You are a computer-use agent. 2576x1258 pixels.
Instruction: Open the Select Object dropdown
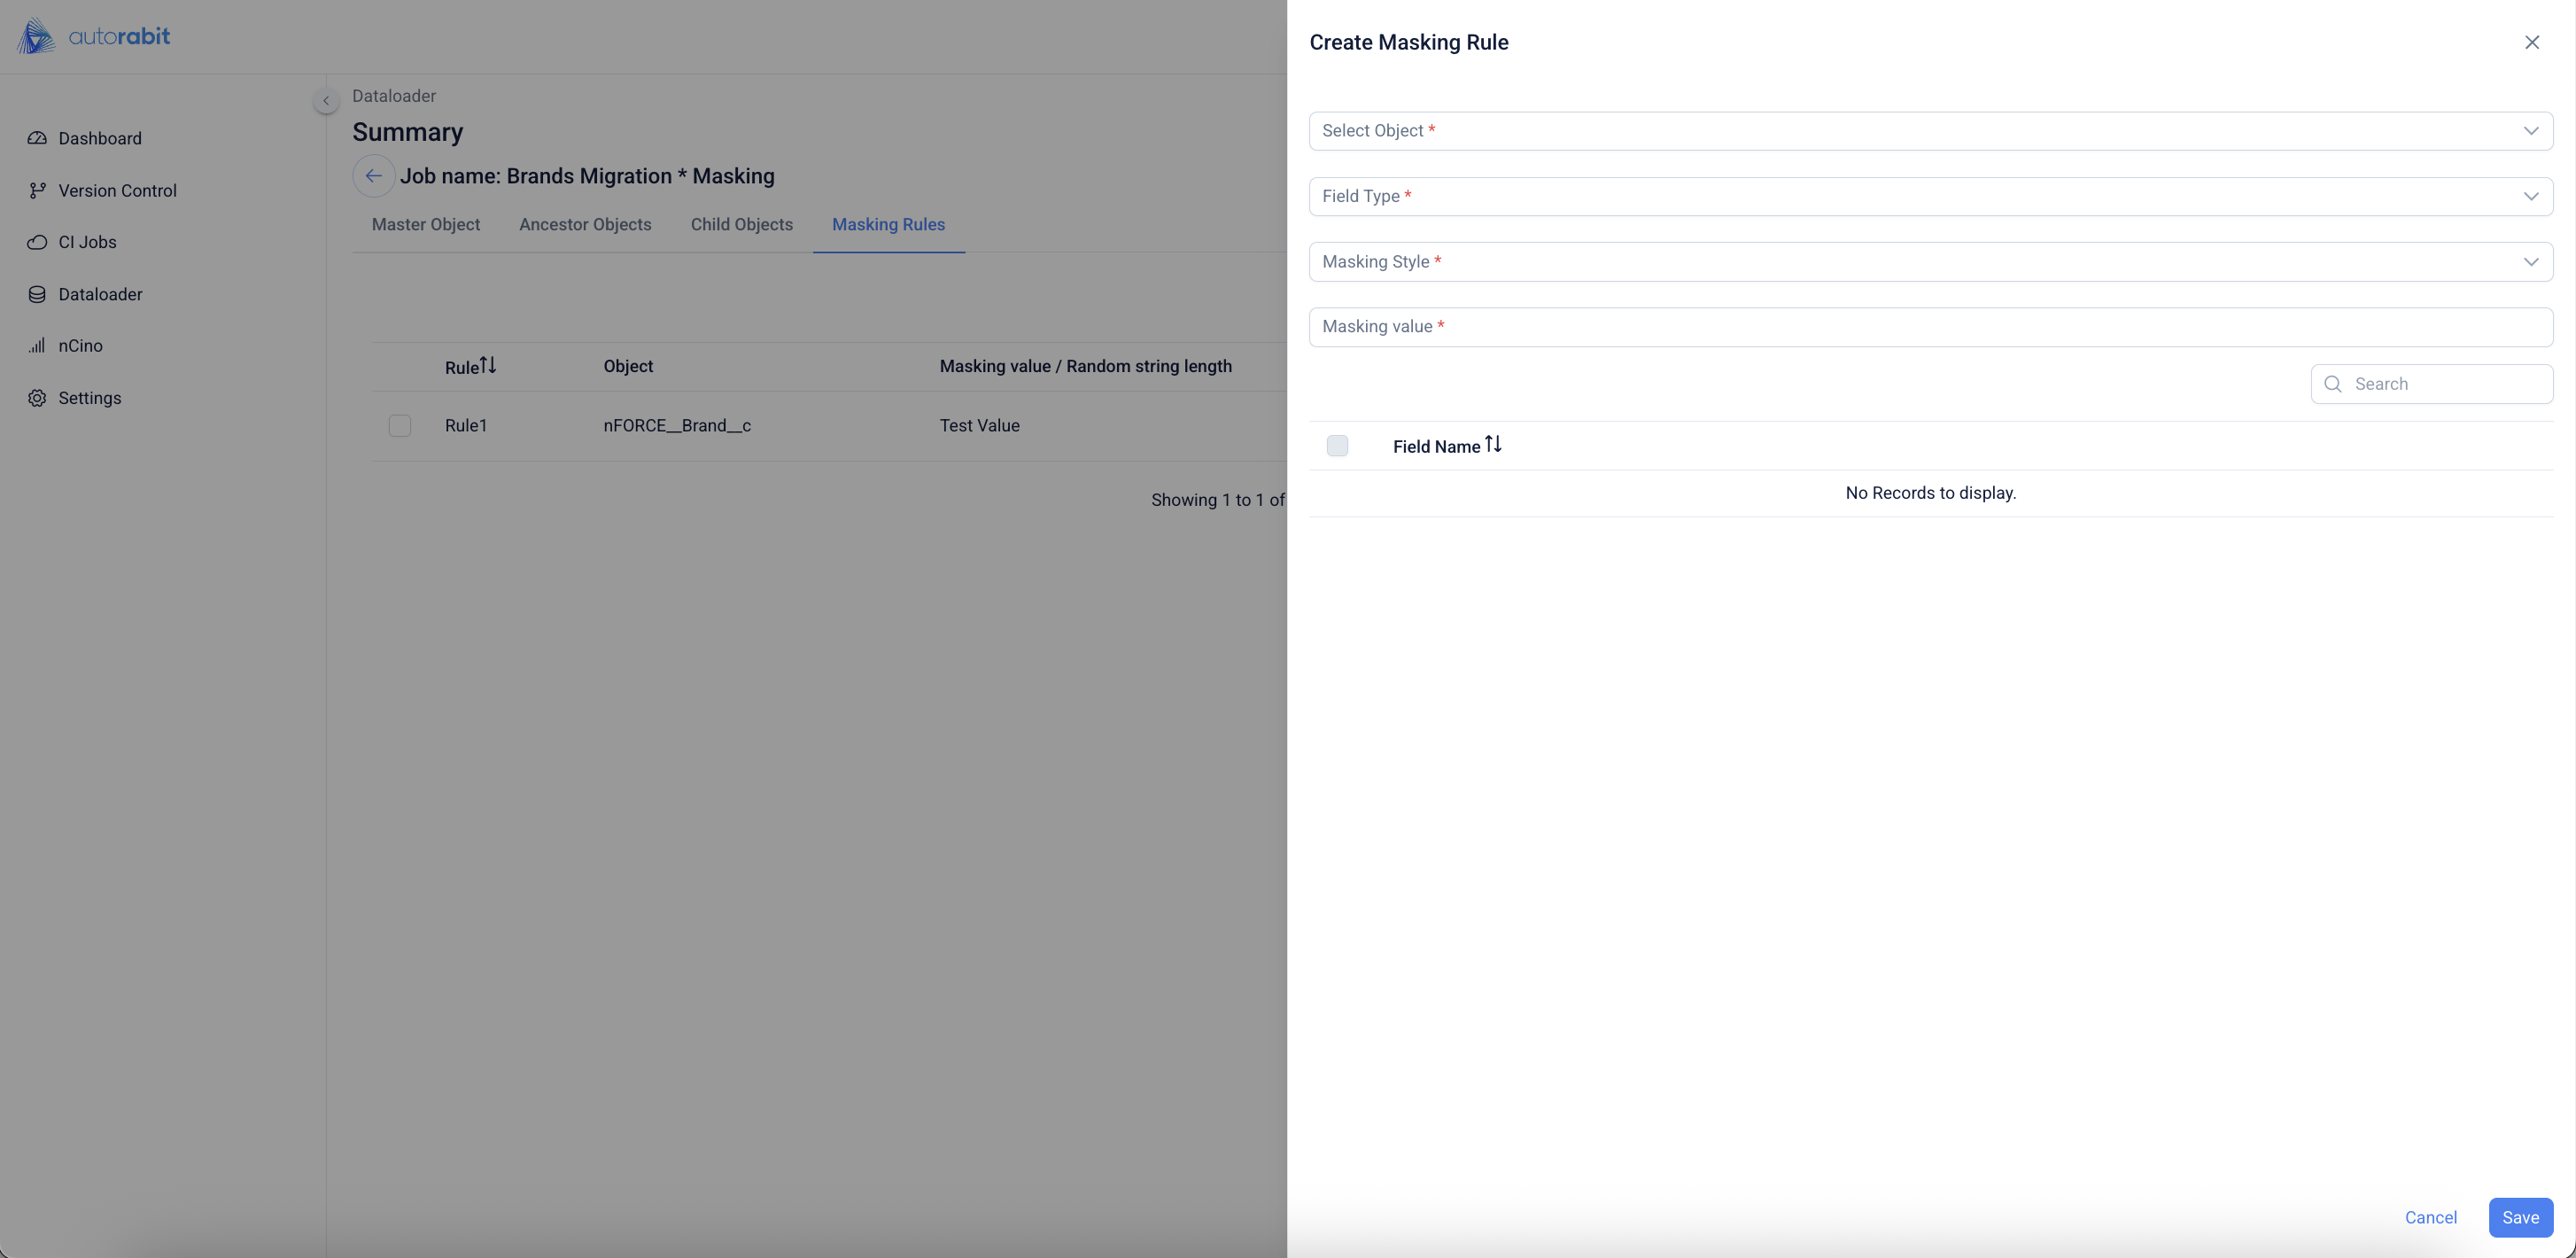(x=1930, y=131)
